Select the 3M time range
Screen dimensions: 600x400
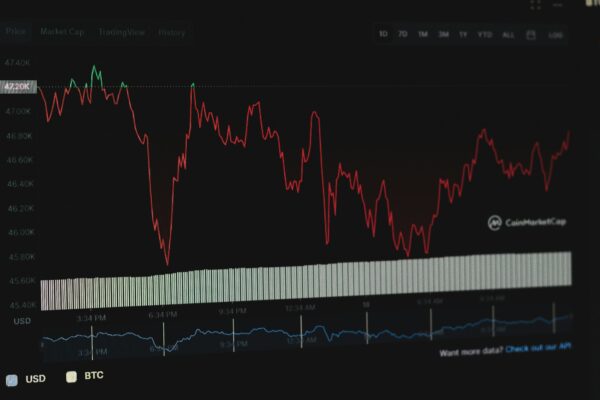(443, 35)
